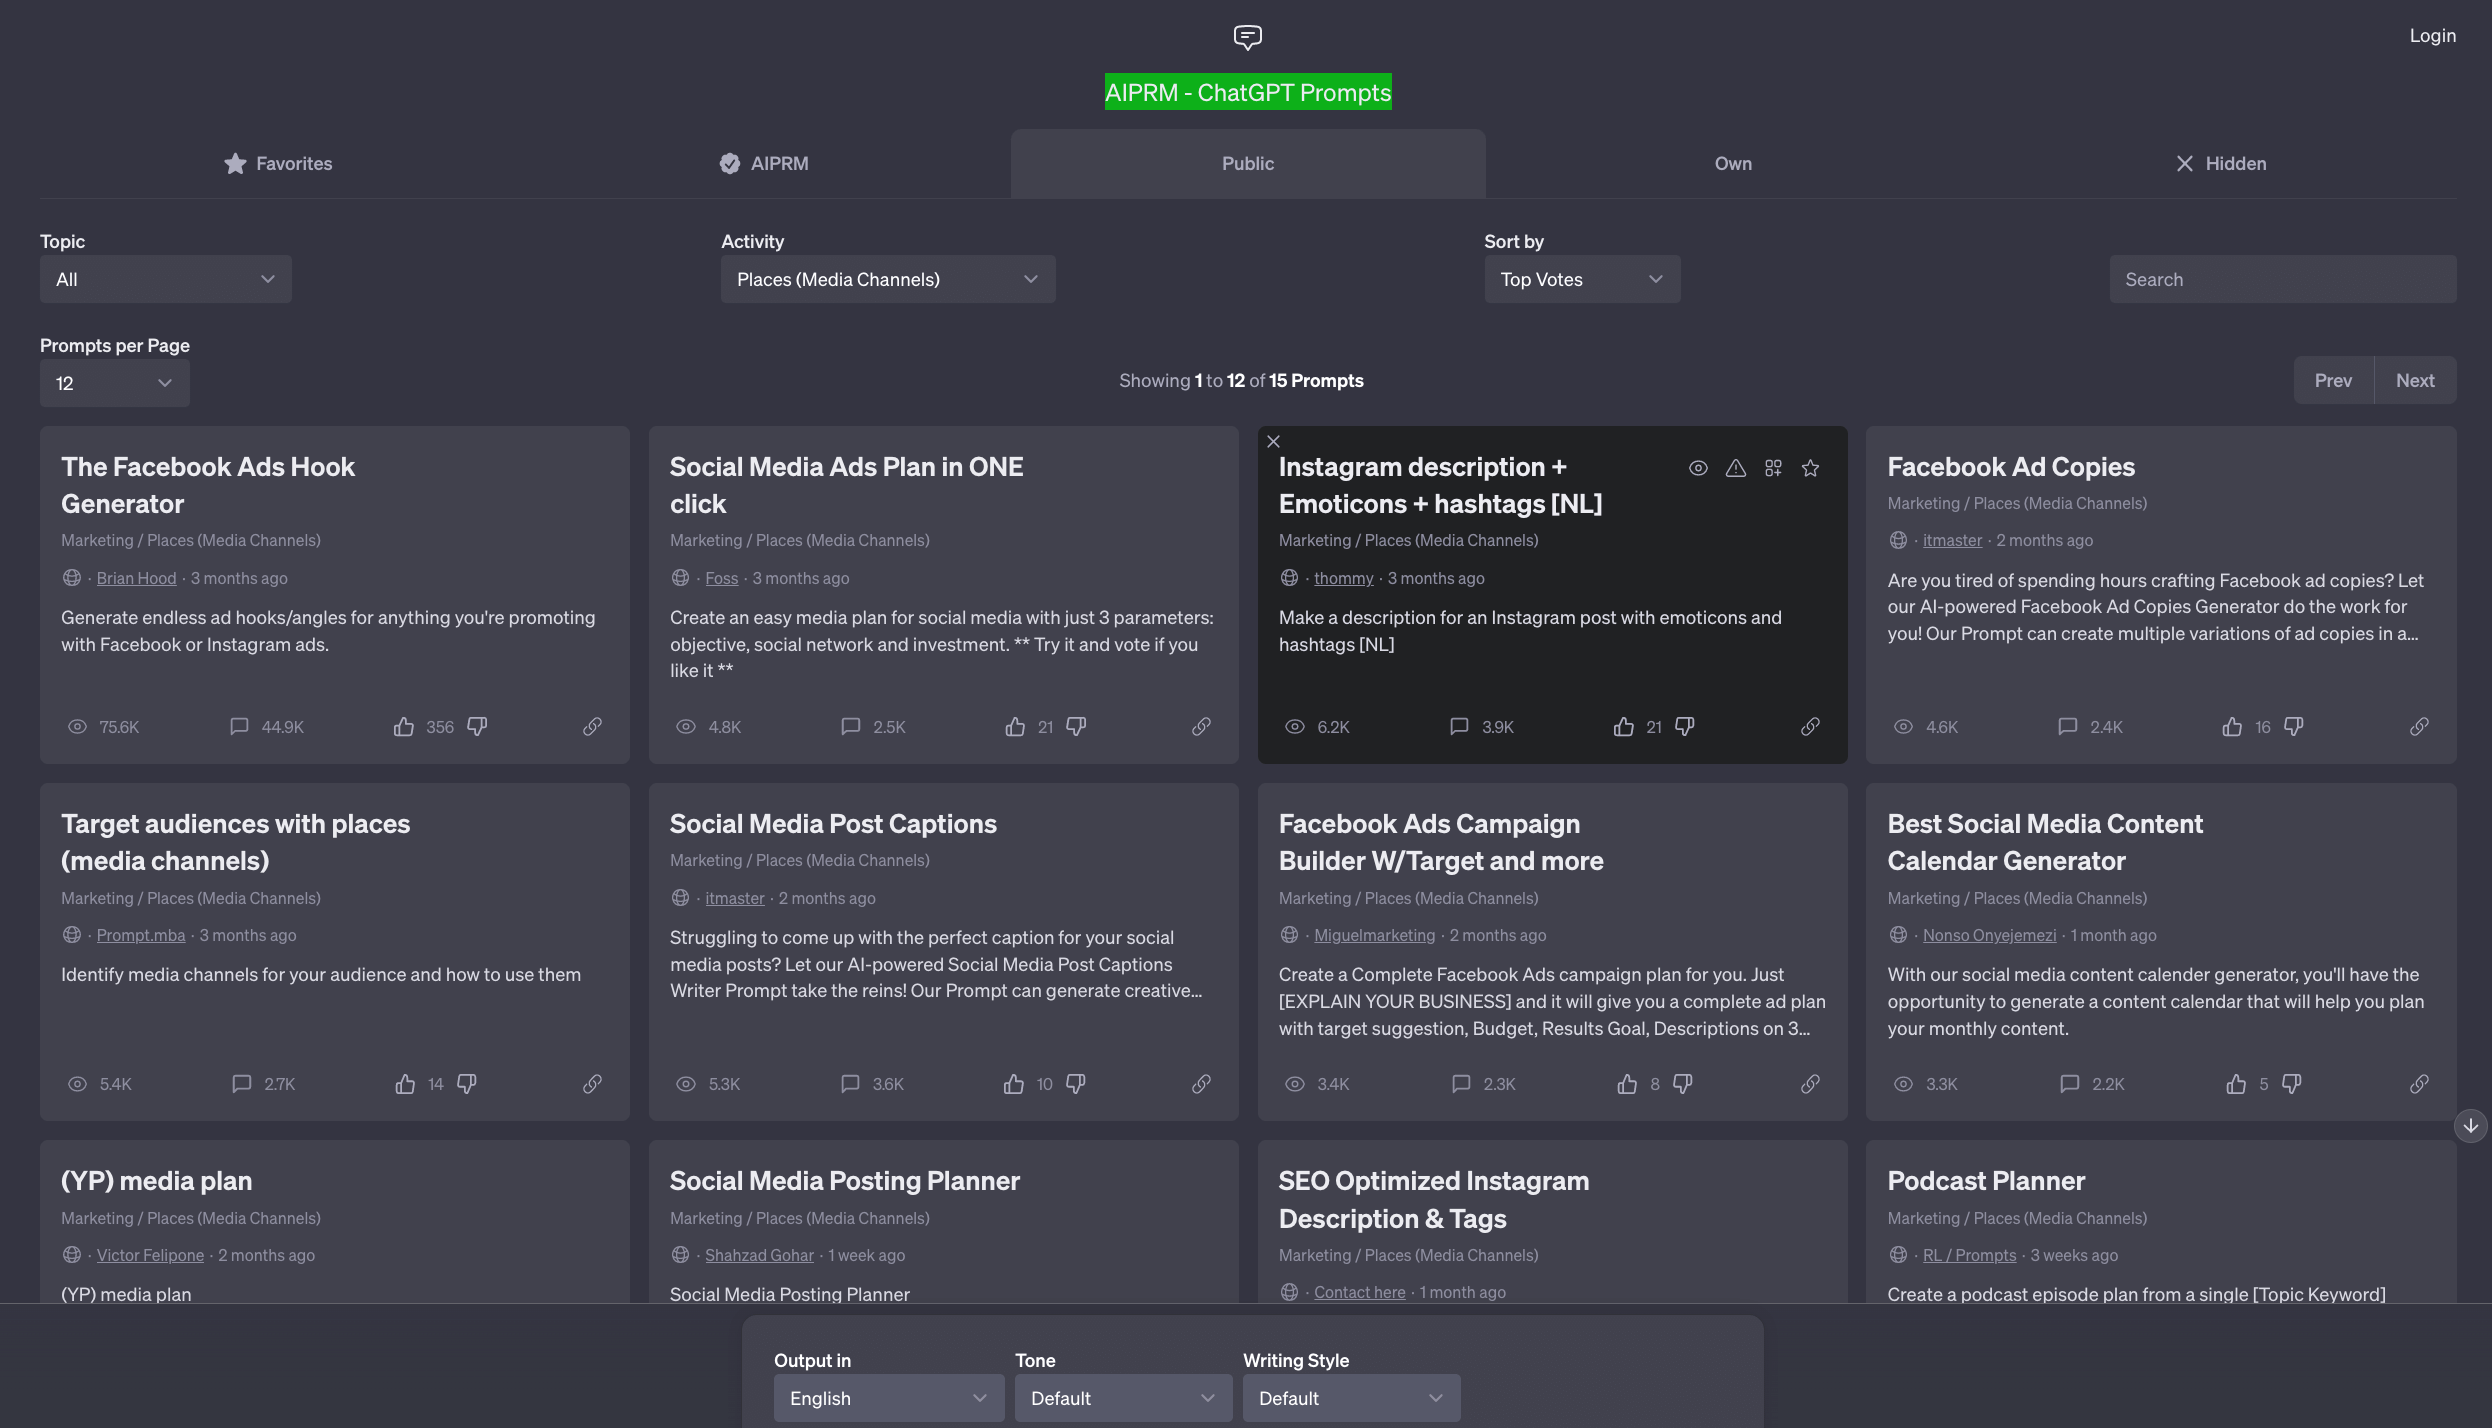Switch to the Favorites tab

point(278,164)
